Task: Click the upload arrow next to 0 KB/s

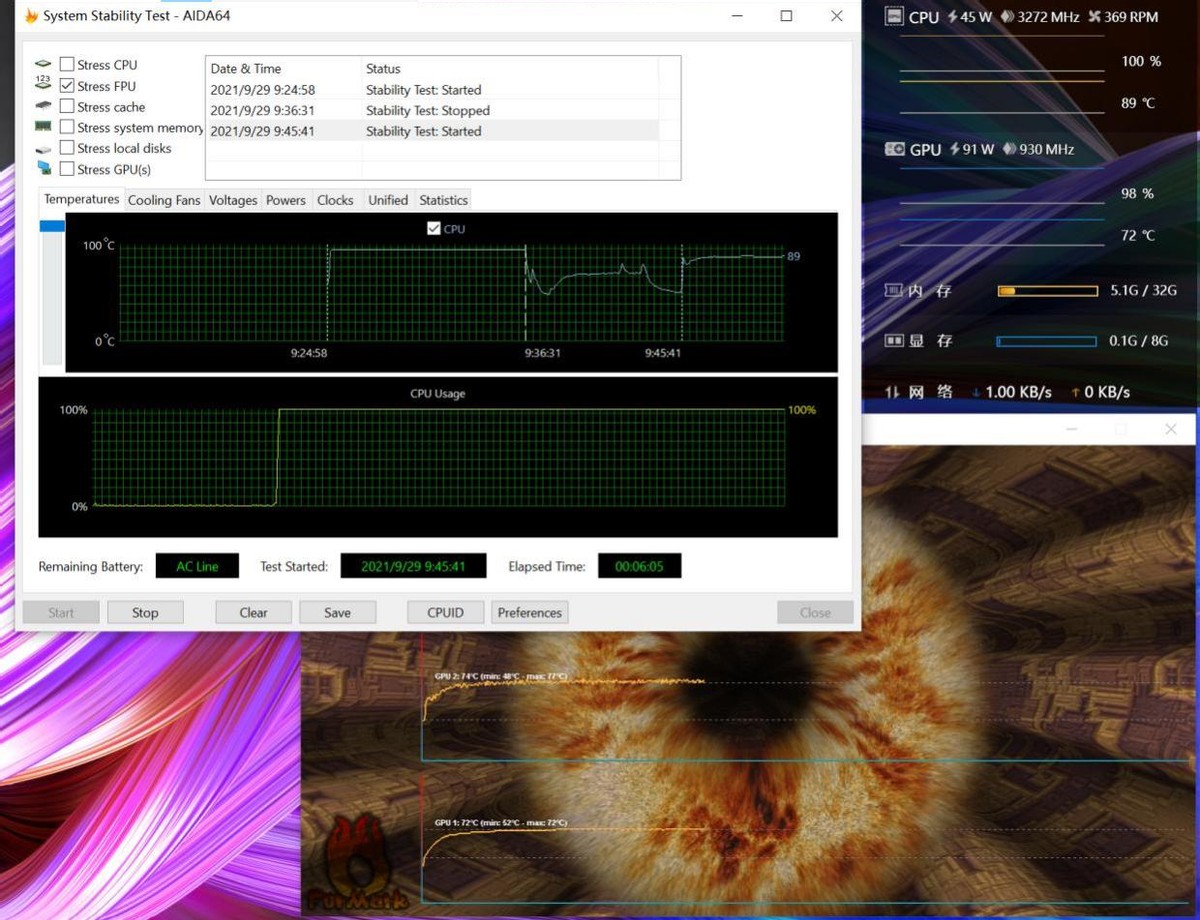Action: pos(1075,392)
